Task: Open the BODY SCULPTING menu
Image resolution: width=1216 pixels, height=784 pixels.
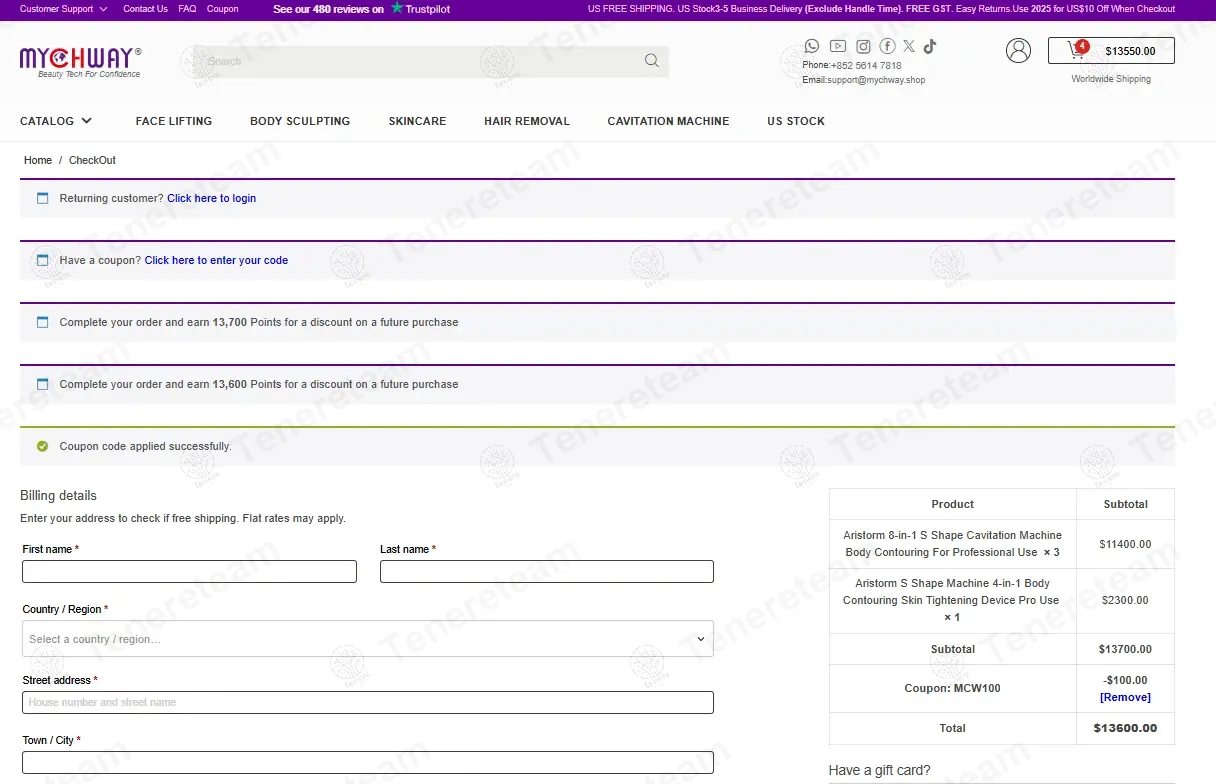Action: click(300, 121)
